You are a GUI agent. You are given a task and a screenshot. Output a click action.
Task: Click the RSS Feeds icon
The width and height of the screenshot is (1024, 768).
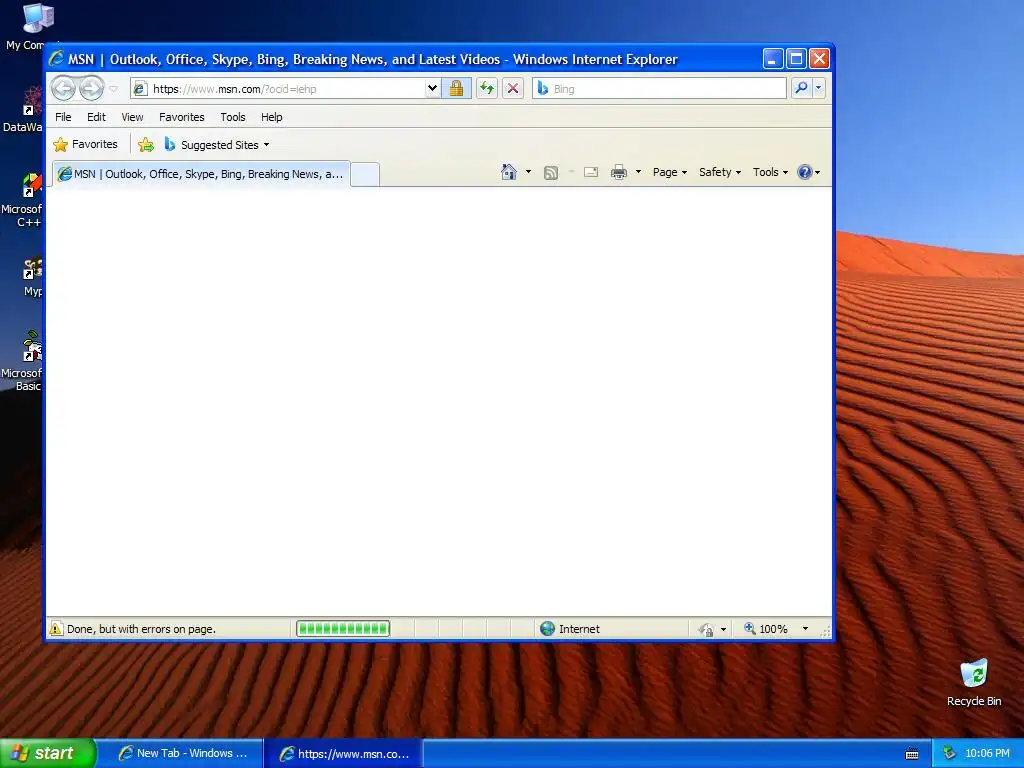pyautogui.click(x=551, y=172)
